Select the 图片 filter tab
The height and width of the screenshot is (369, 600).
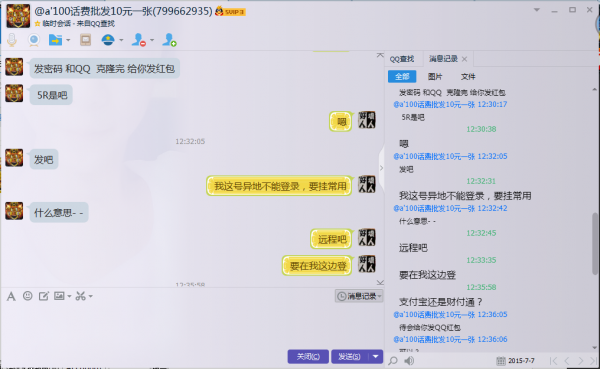click(x=435, y=77)
